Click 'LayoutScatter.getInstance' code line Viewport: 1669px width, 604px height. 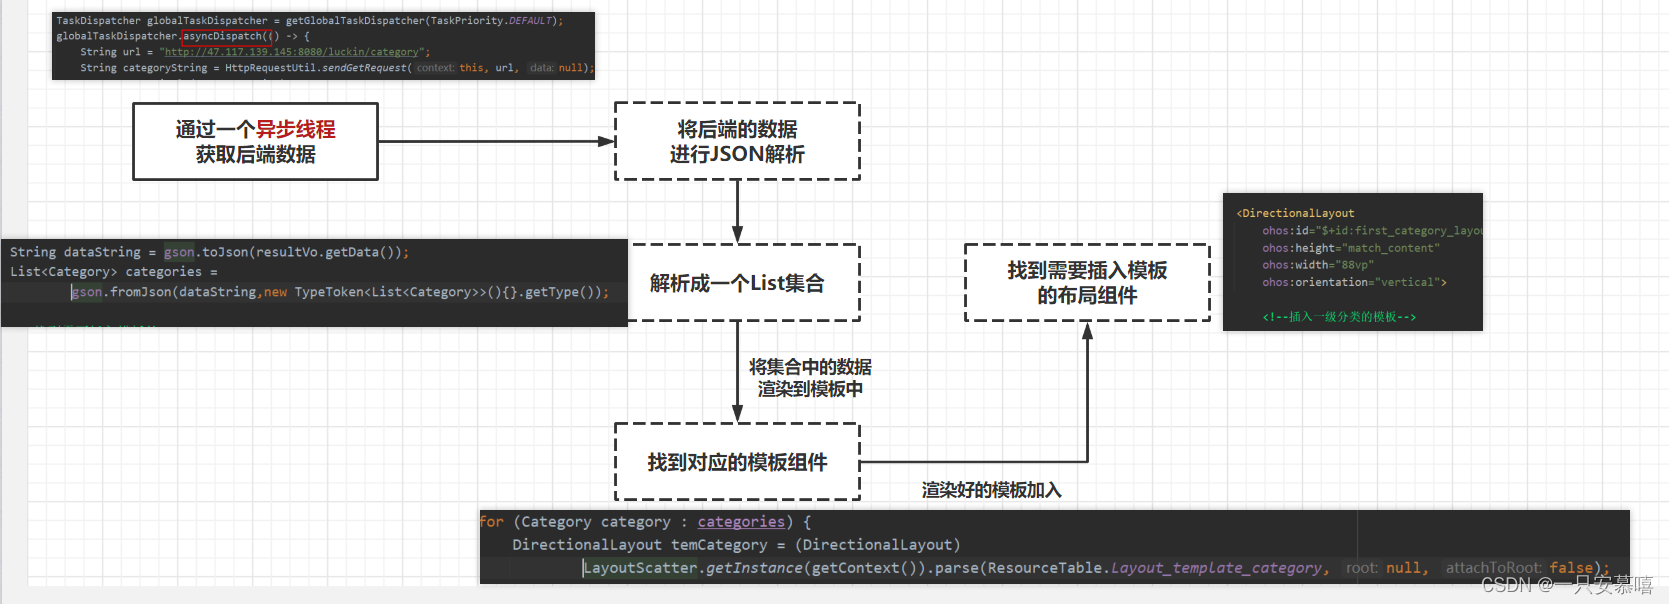click(1097, 568)
